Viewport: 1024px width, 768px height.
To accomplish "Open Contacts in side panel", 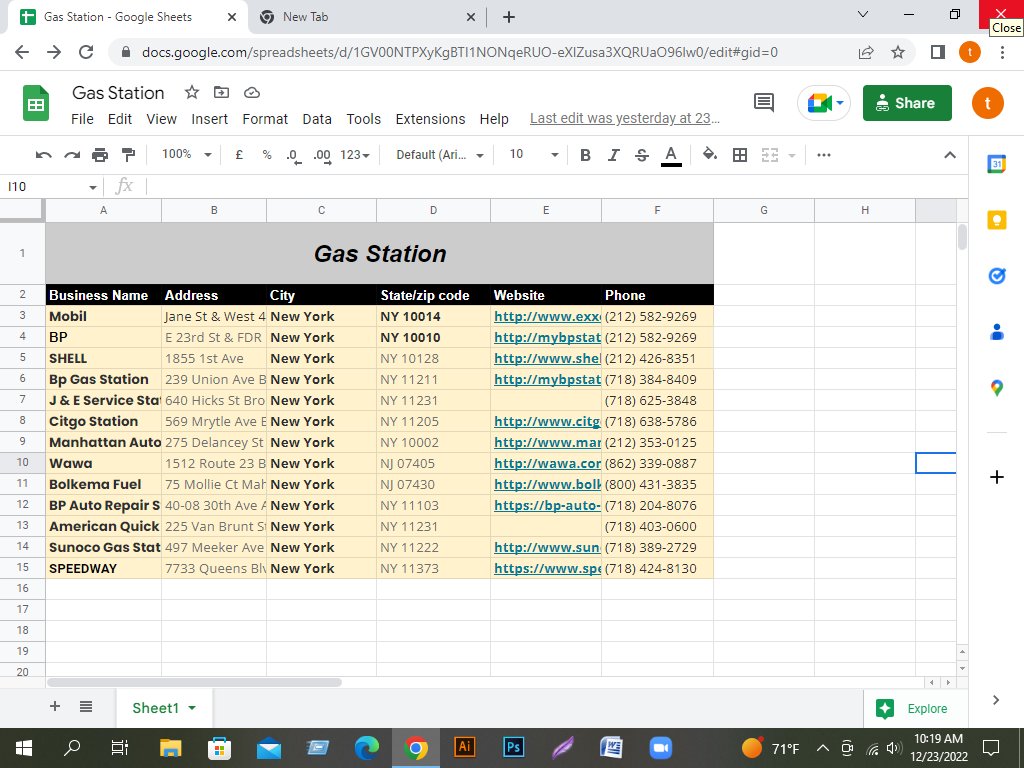I will pyautogui.click(x=997, y=332).
